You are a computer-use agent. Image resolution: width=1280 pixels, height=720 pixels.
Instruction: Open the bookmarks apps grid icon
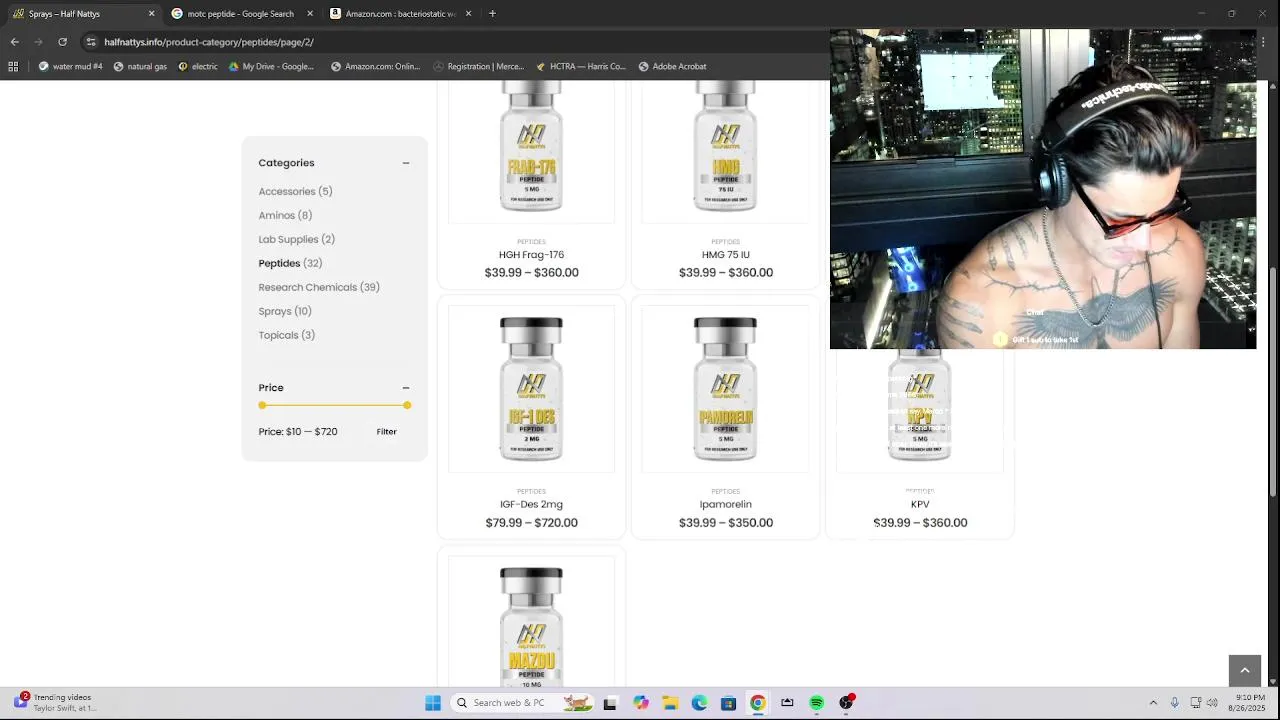click(x=13, y=67)
